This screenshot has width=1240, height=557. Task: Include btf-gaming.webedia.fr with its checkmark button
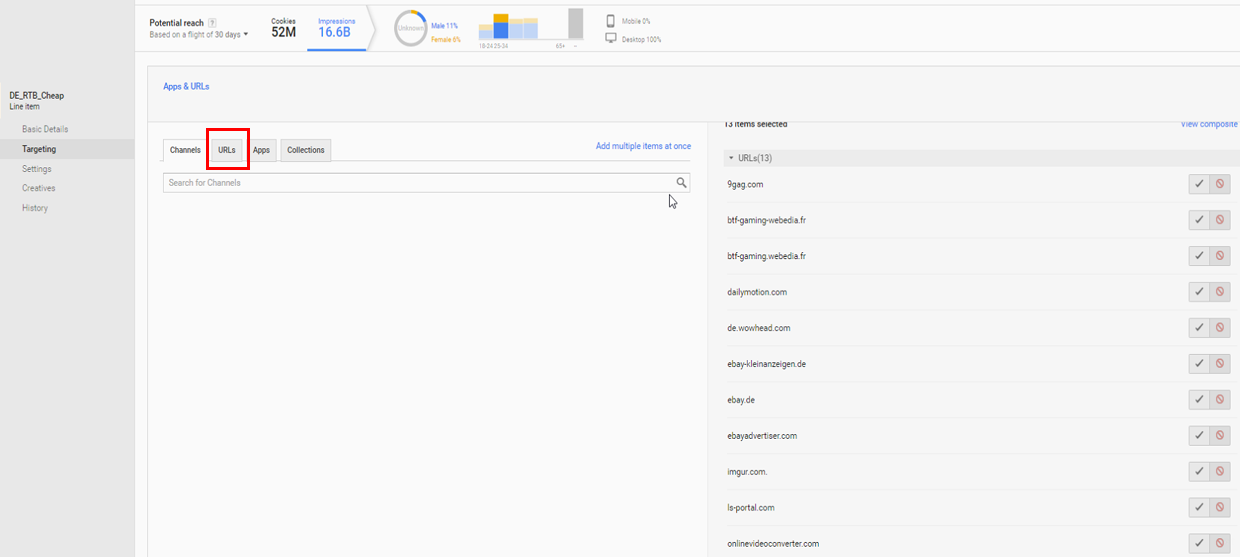[x=1199, y=256]
